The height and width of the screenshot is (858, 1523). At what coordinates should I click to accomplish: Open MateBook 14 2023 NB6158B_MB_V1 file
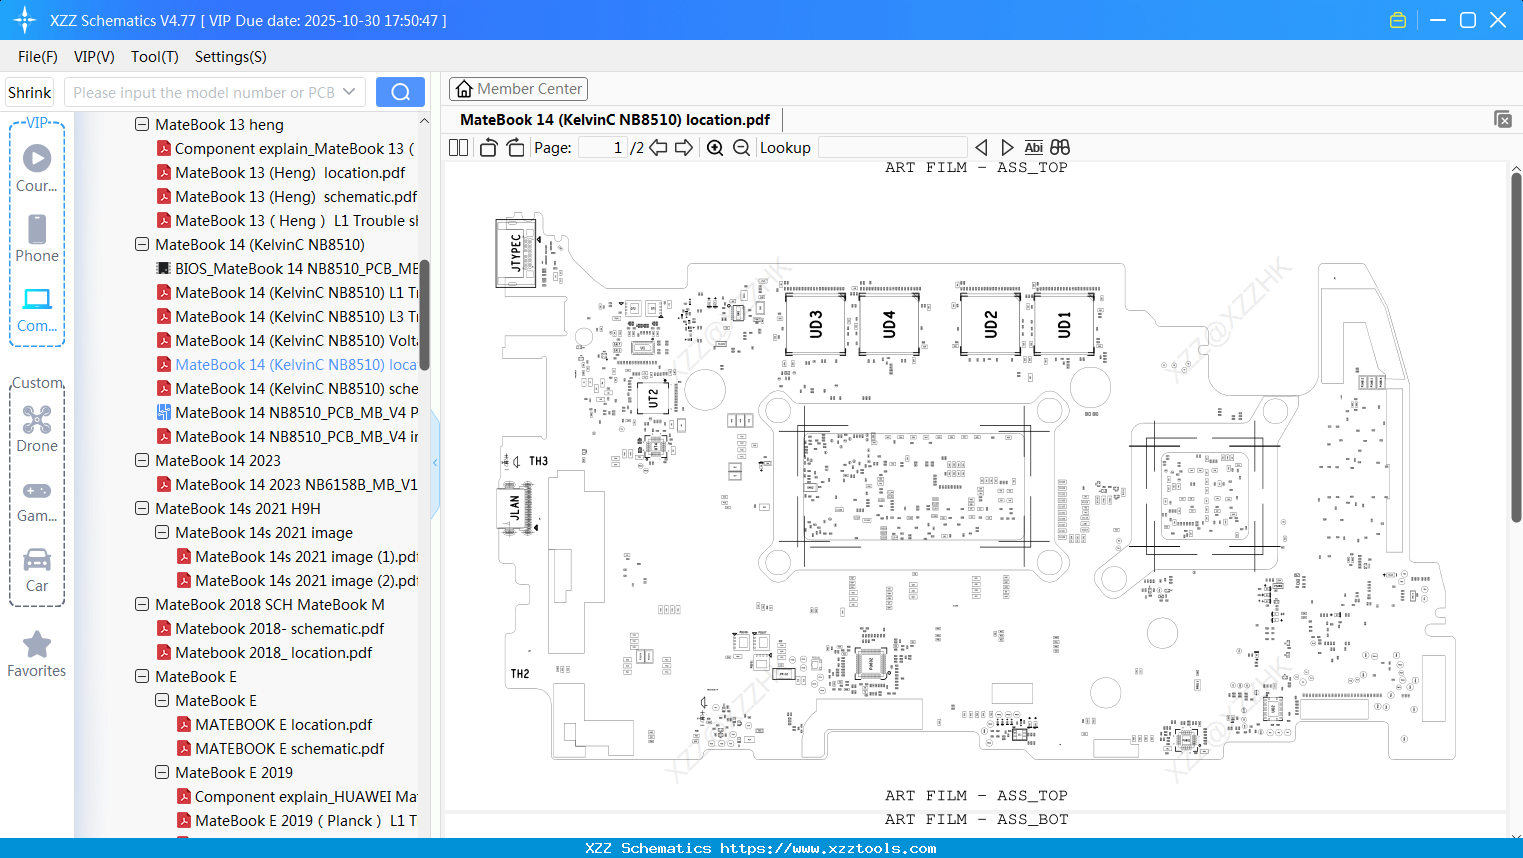[287, 484]
